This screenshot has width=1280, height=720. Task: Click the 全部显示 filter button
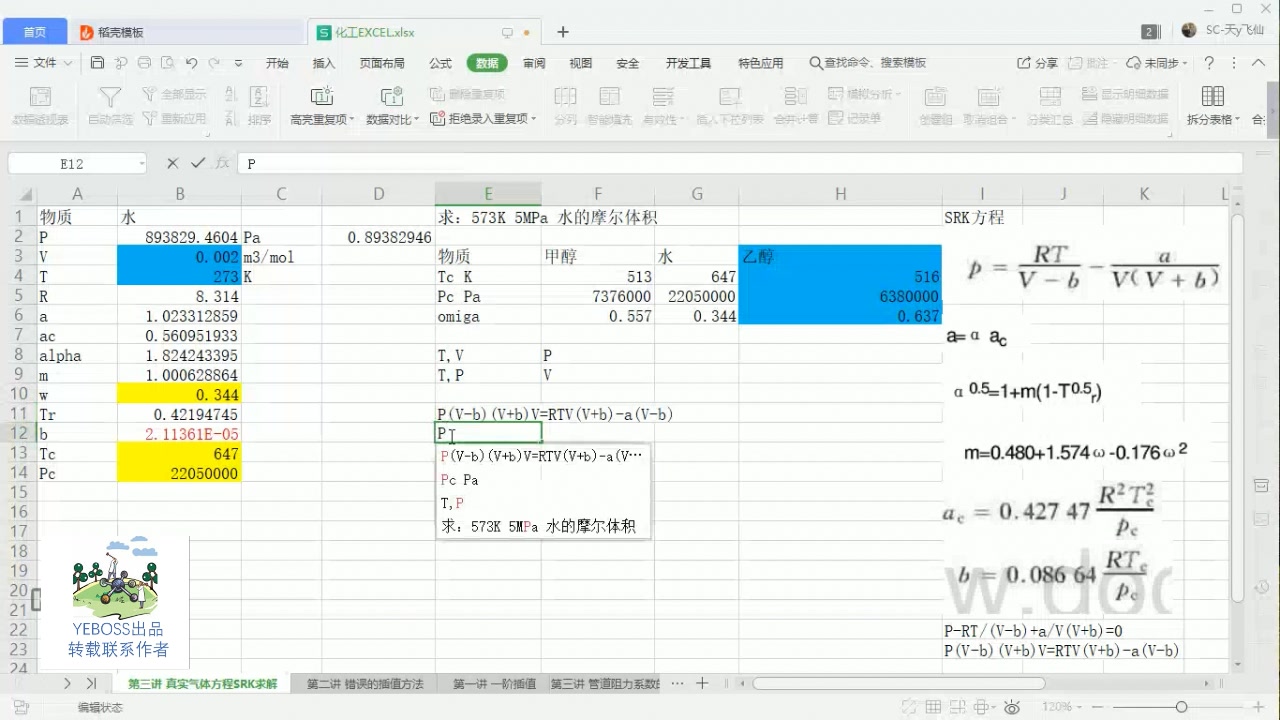(174, 94)
